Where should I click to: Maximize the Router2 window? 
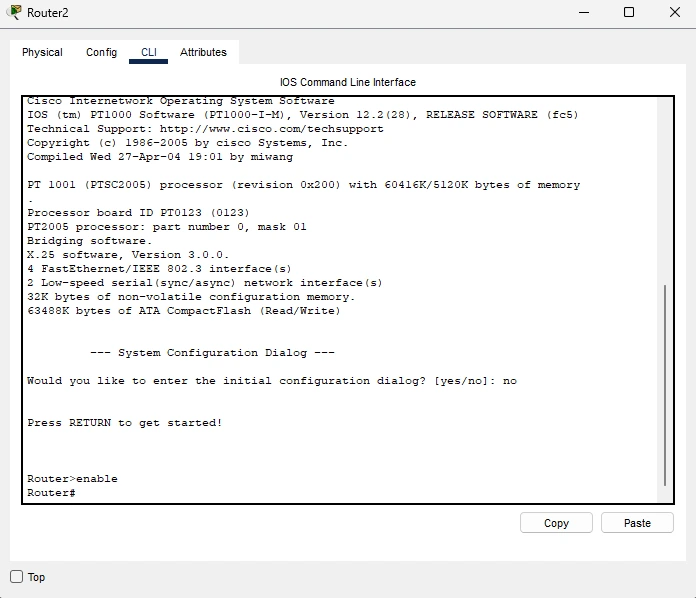(629, 13)
